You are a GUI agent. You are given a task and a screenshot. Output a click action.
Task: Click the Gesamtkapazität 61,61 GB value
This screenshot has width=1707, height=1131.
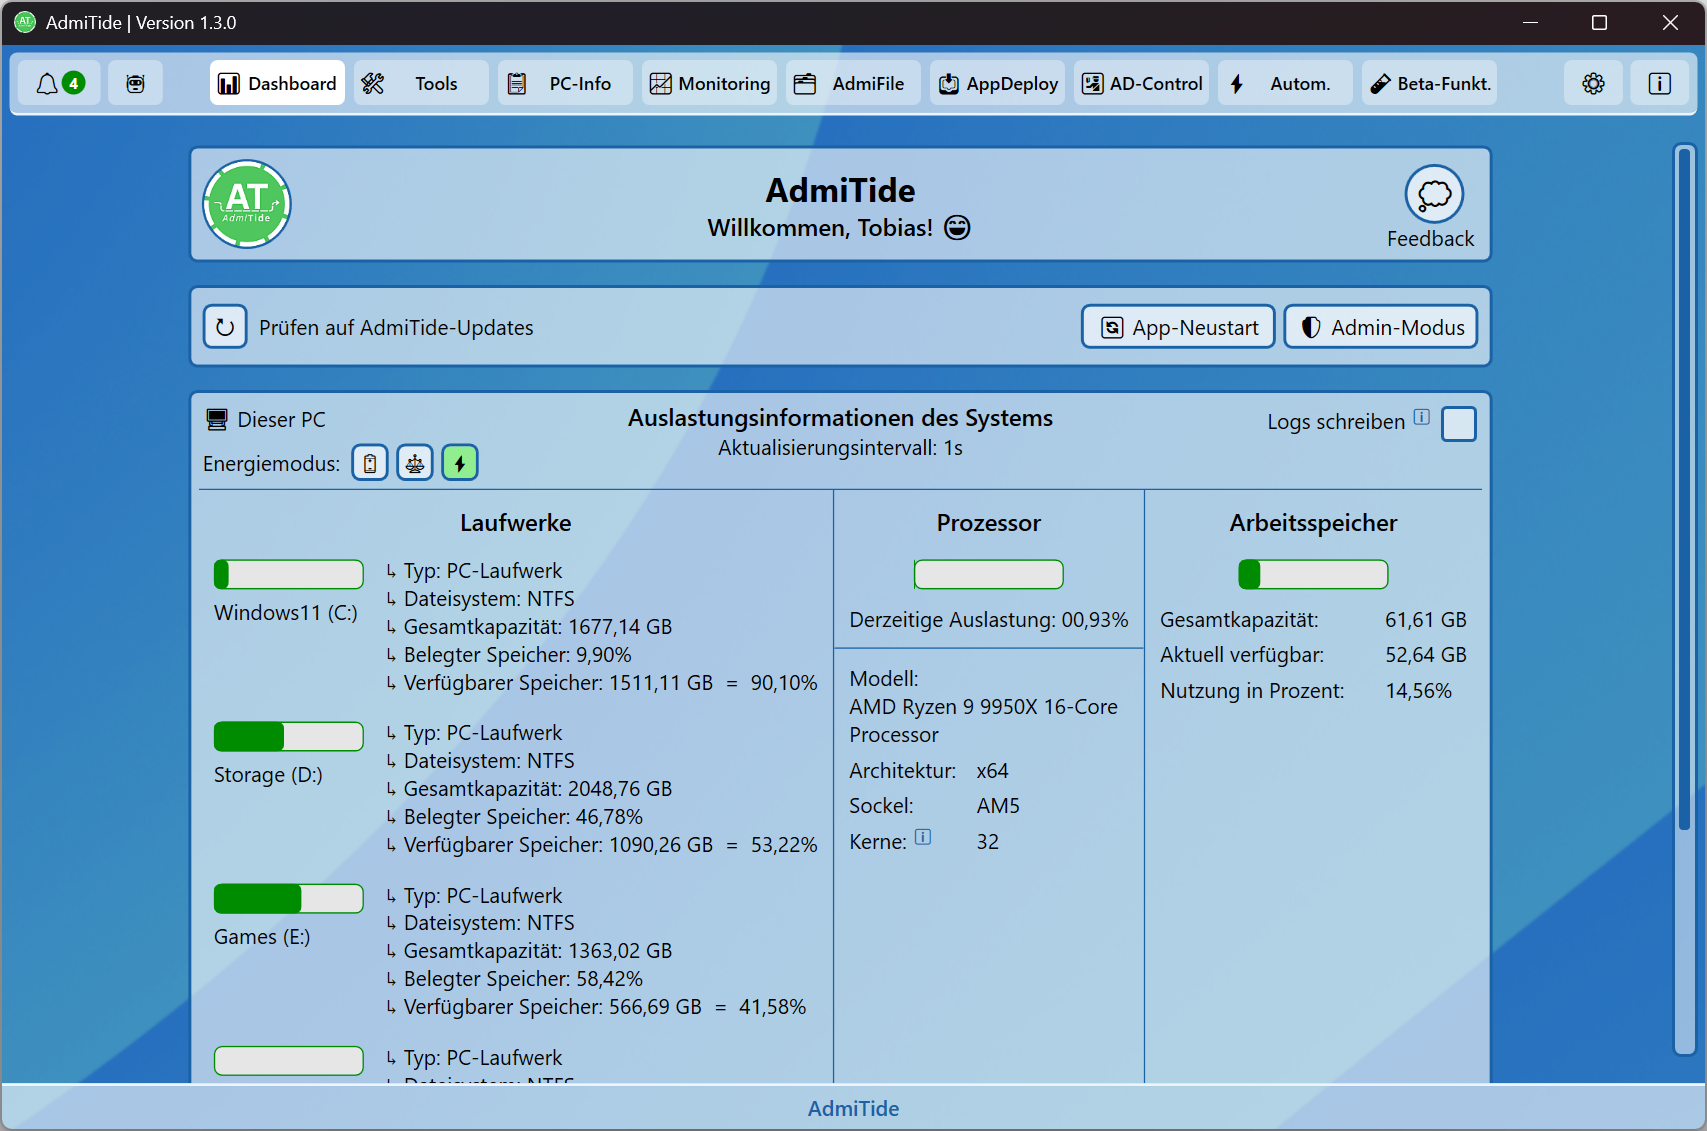[1425, 620]
